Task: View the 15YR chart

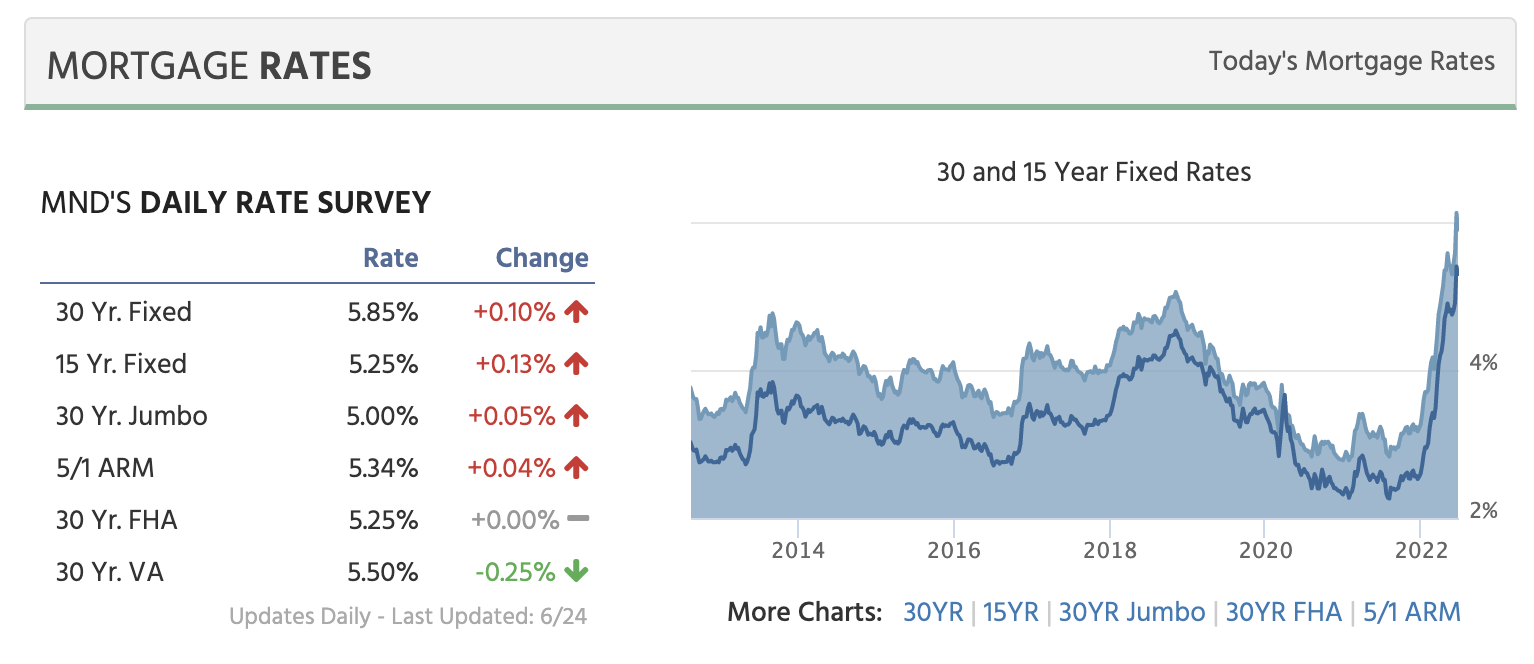Action: click(x=1010, y=612)
